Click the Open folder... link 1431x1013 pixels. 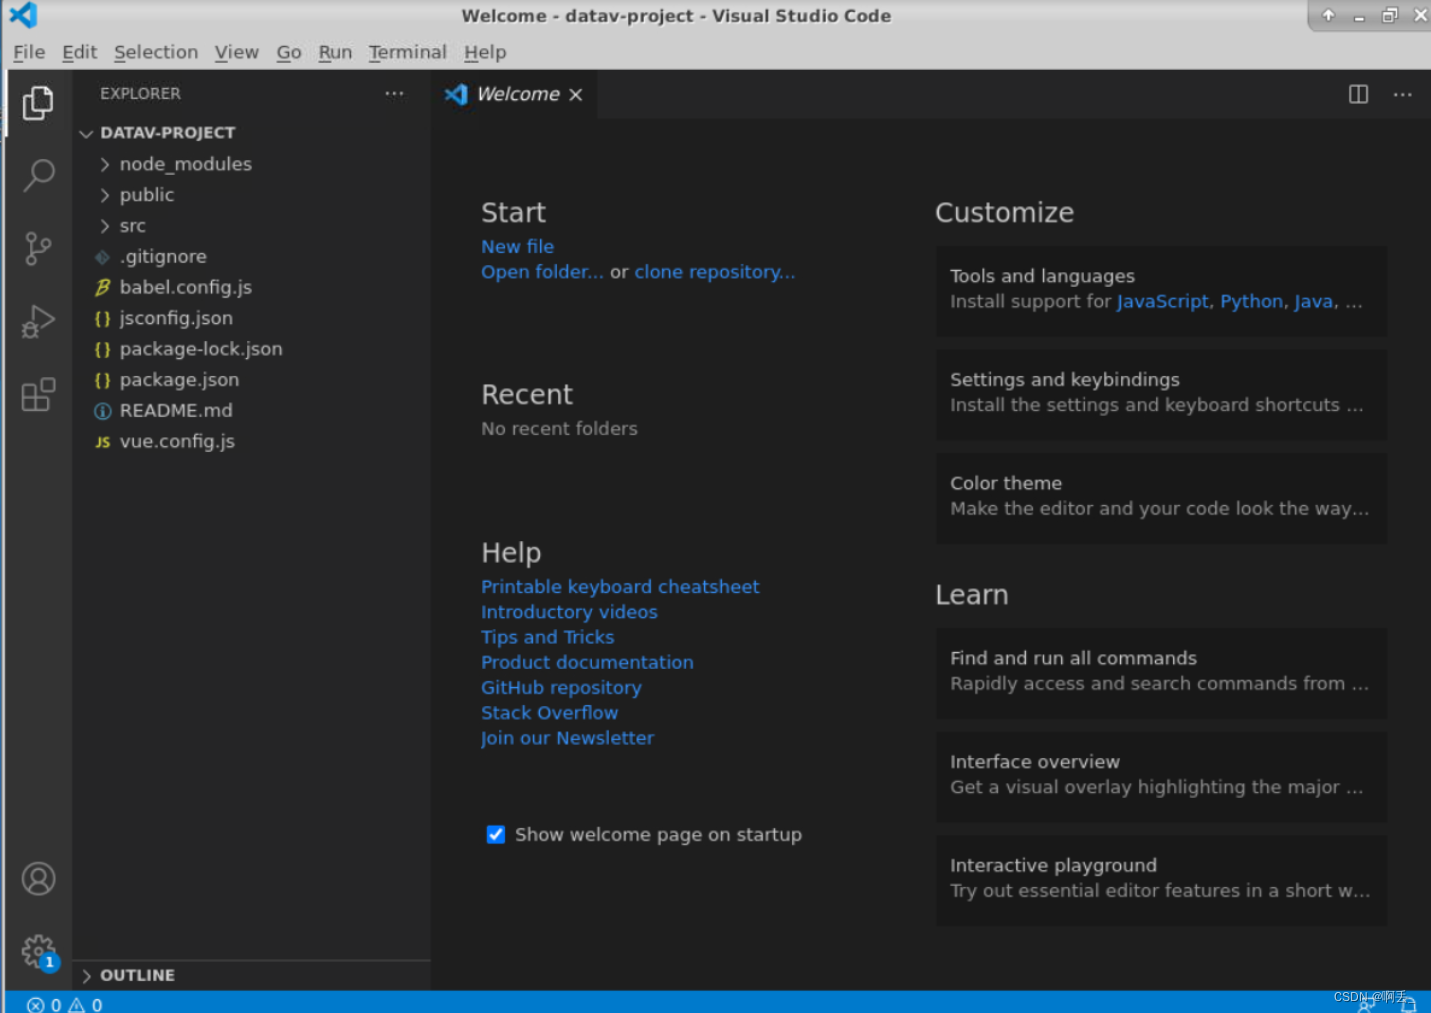[x=542, y=272]
